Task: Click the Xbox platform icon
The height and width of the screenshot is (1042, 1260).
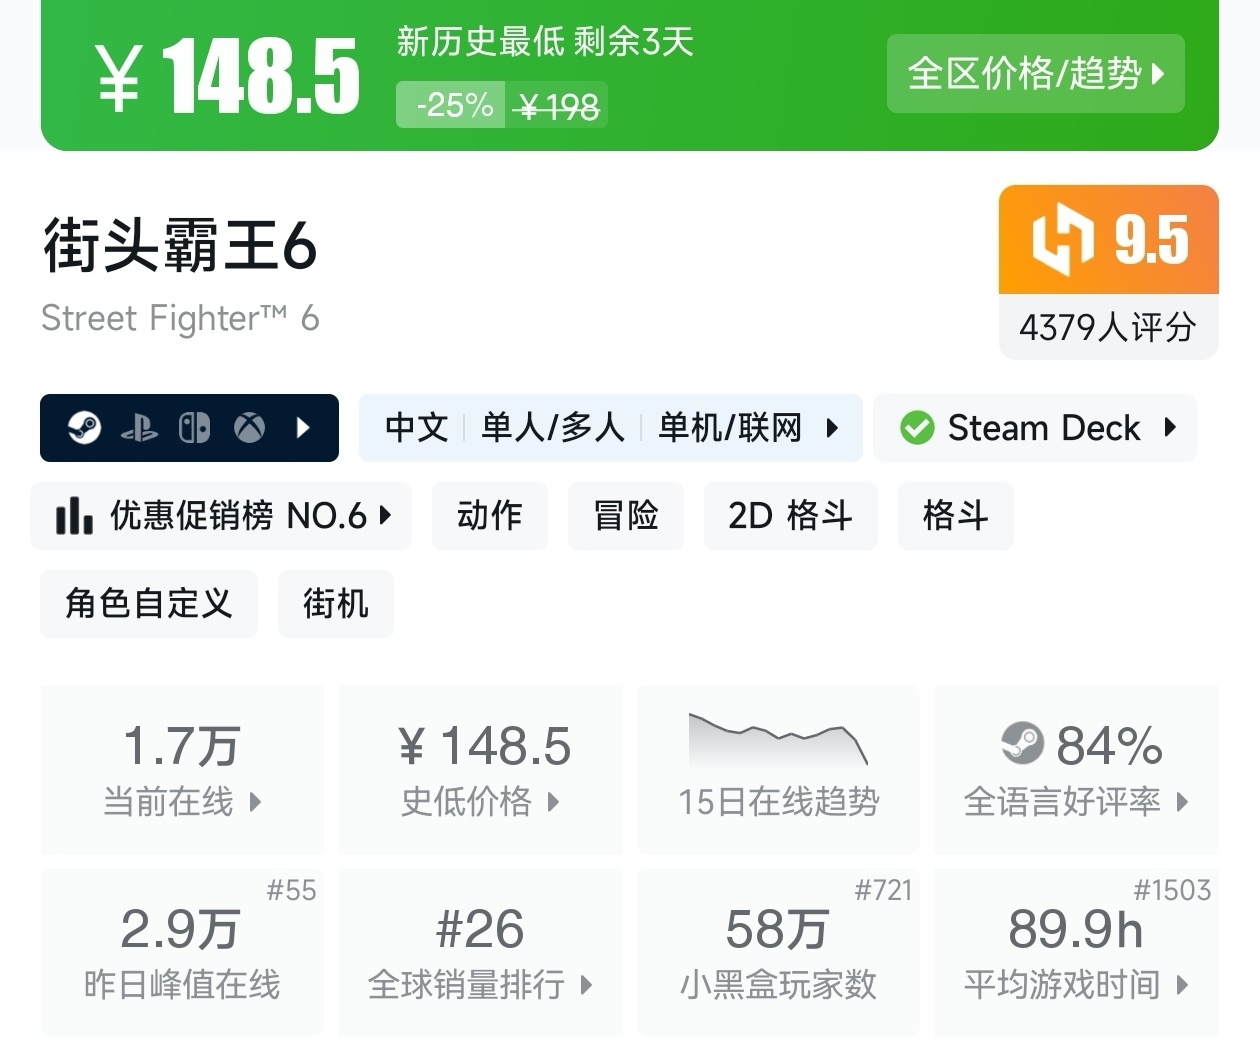Action: click(249, 428)
